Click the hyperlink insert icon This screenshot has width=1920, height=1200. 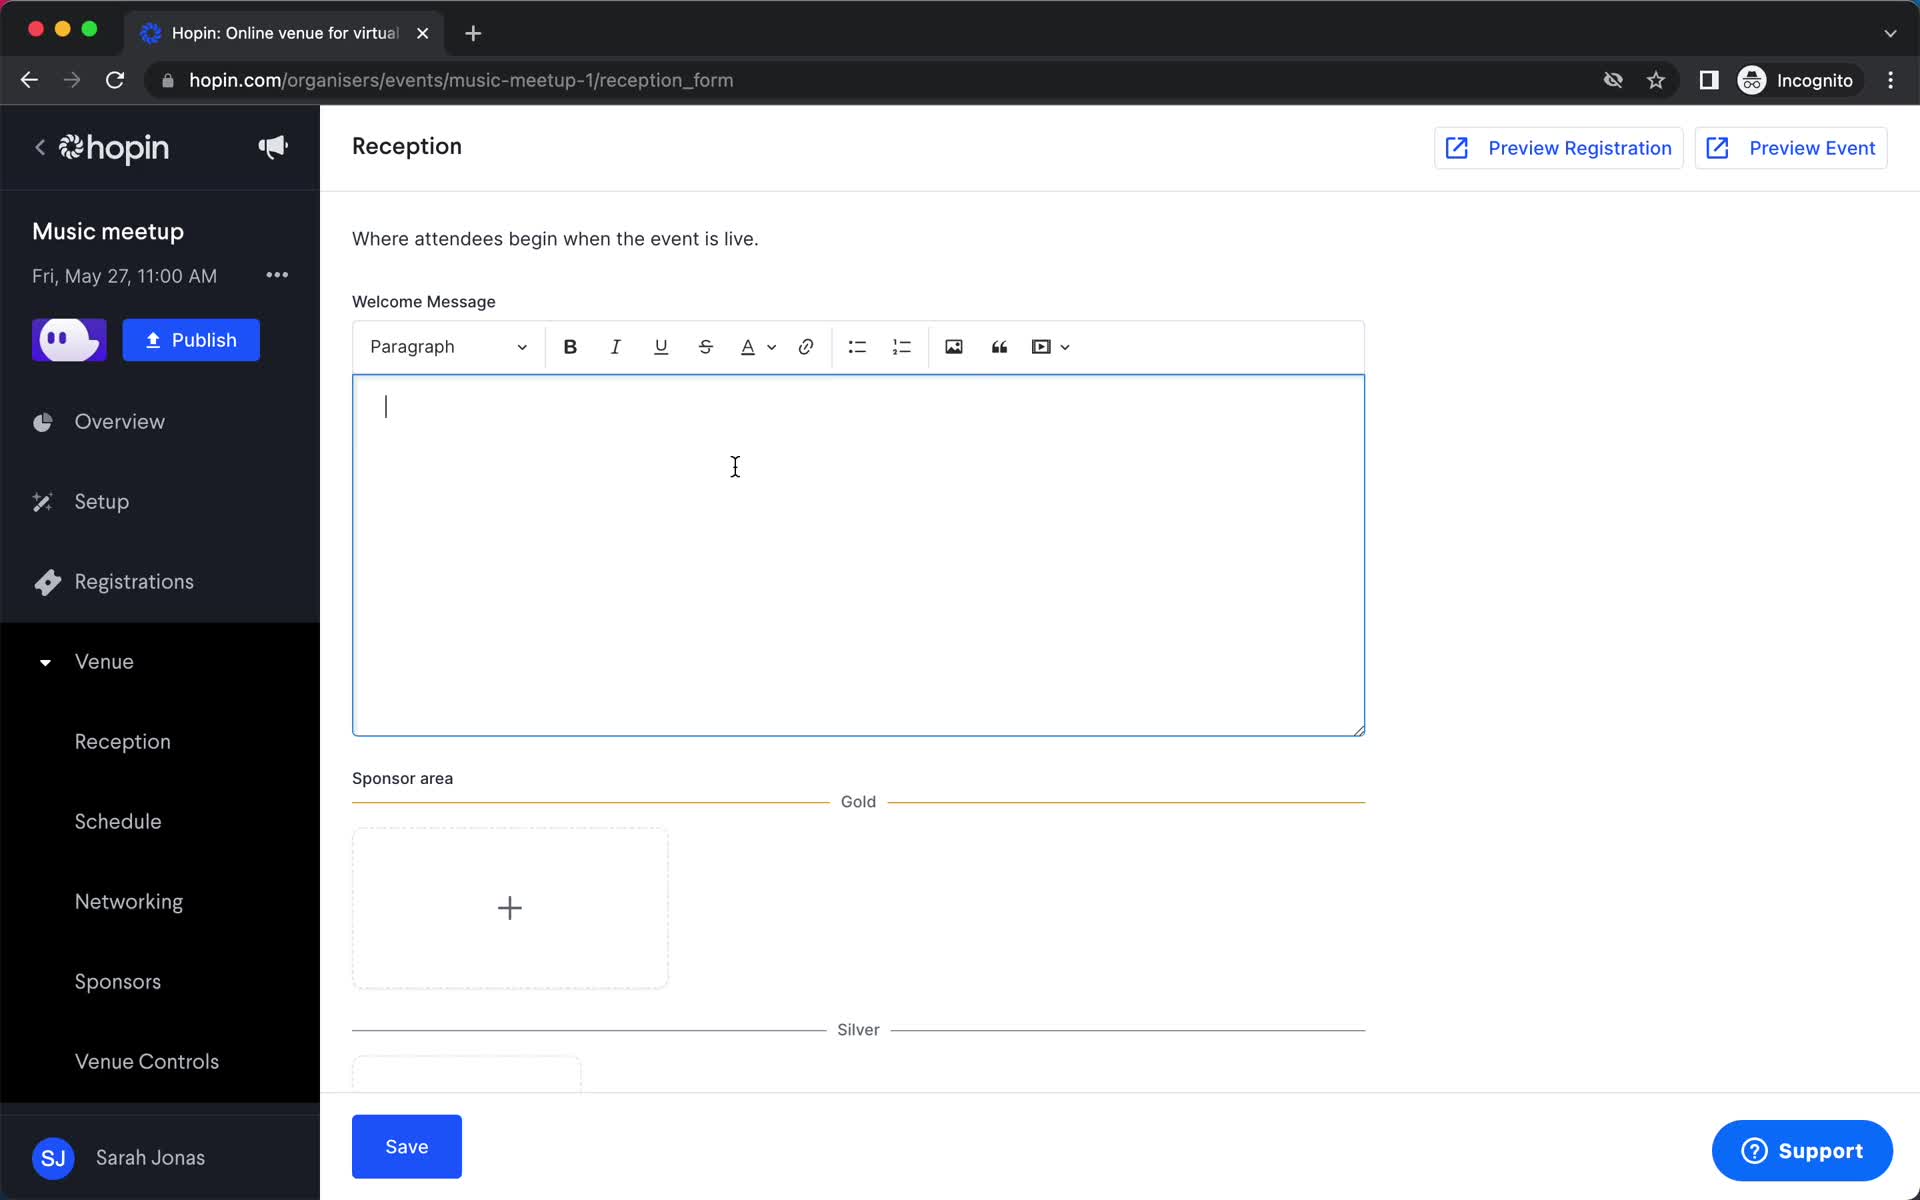point(804,346)
